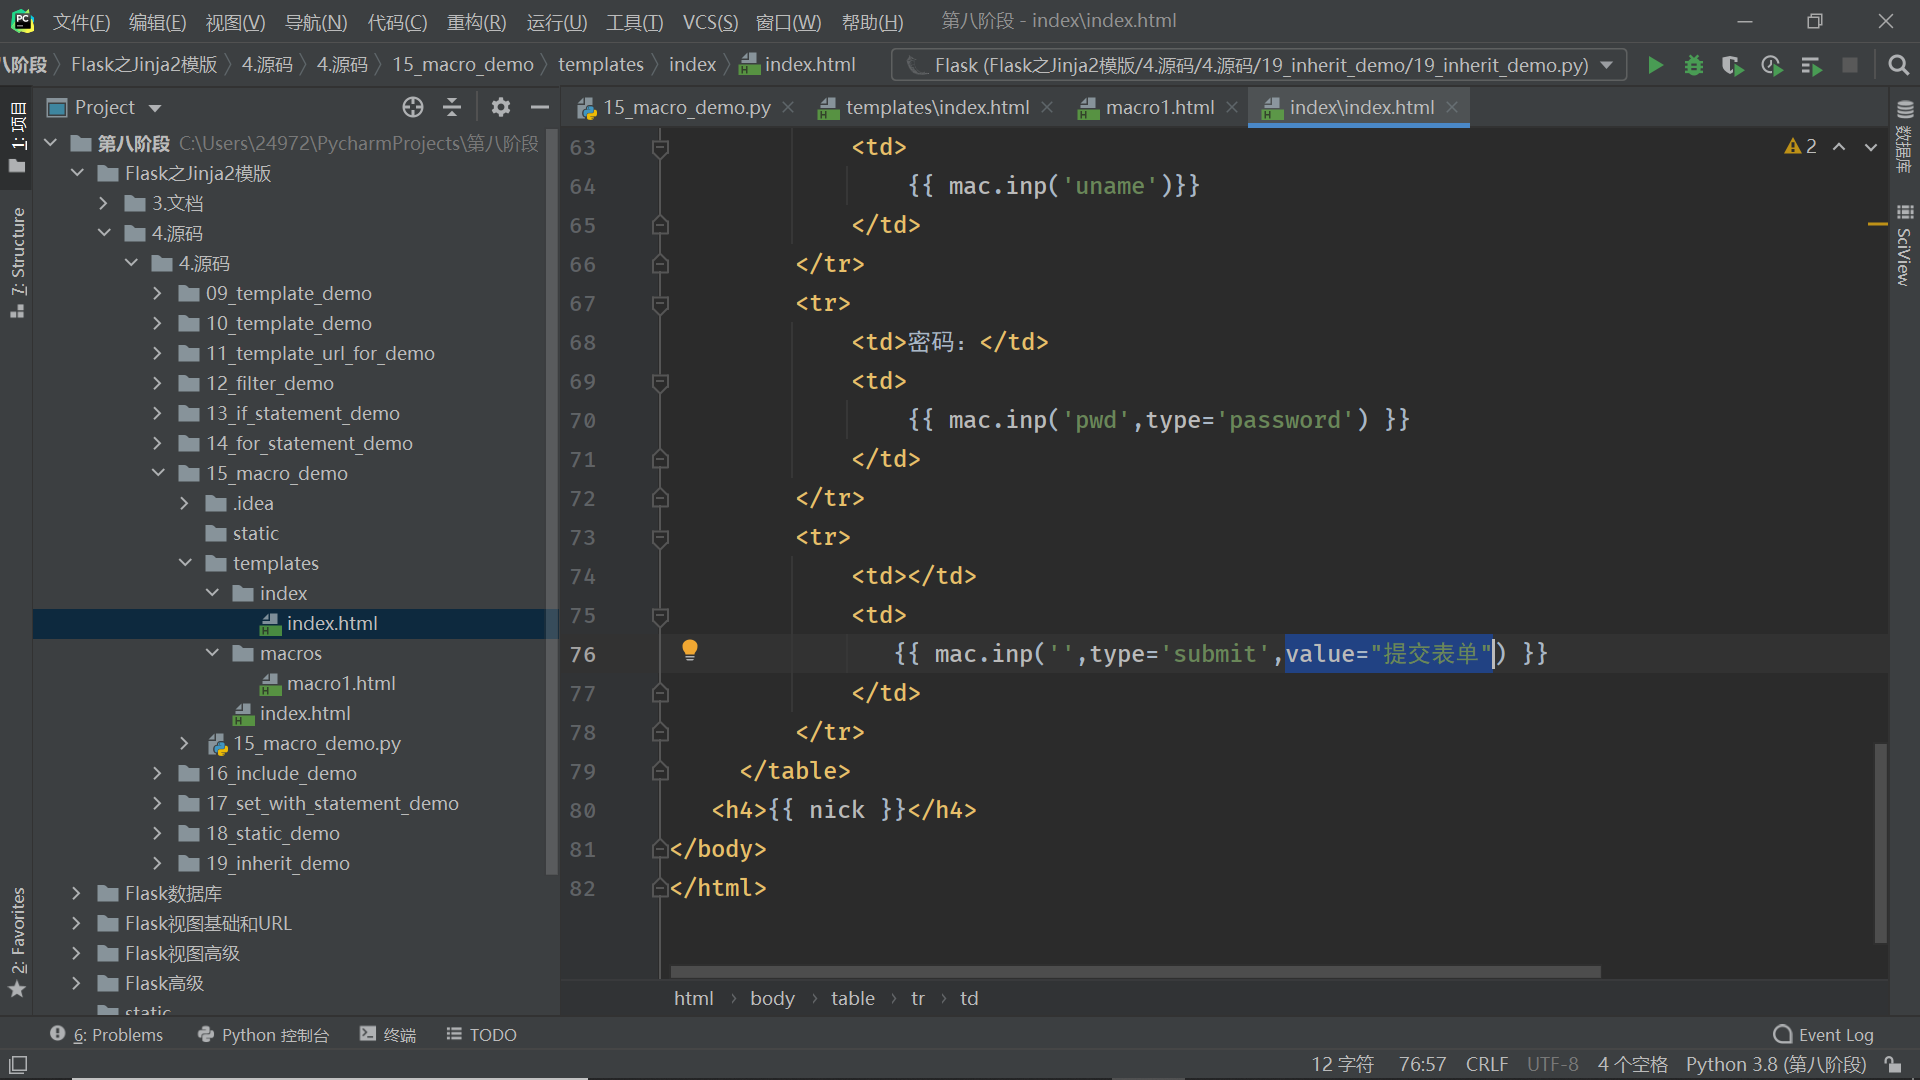Click the UTF-8 encoding status
This screenshot has height=1080, width=1920.
tap(1552, 1064)
